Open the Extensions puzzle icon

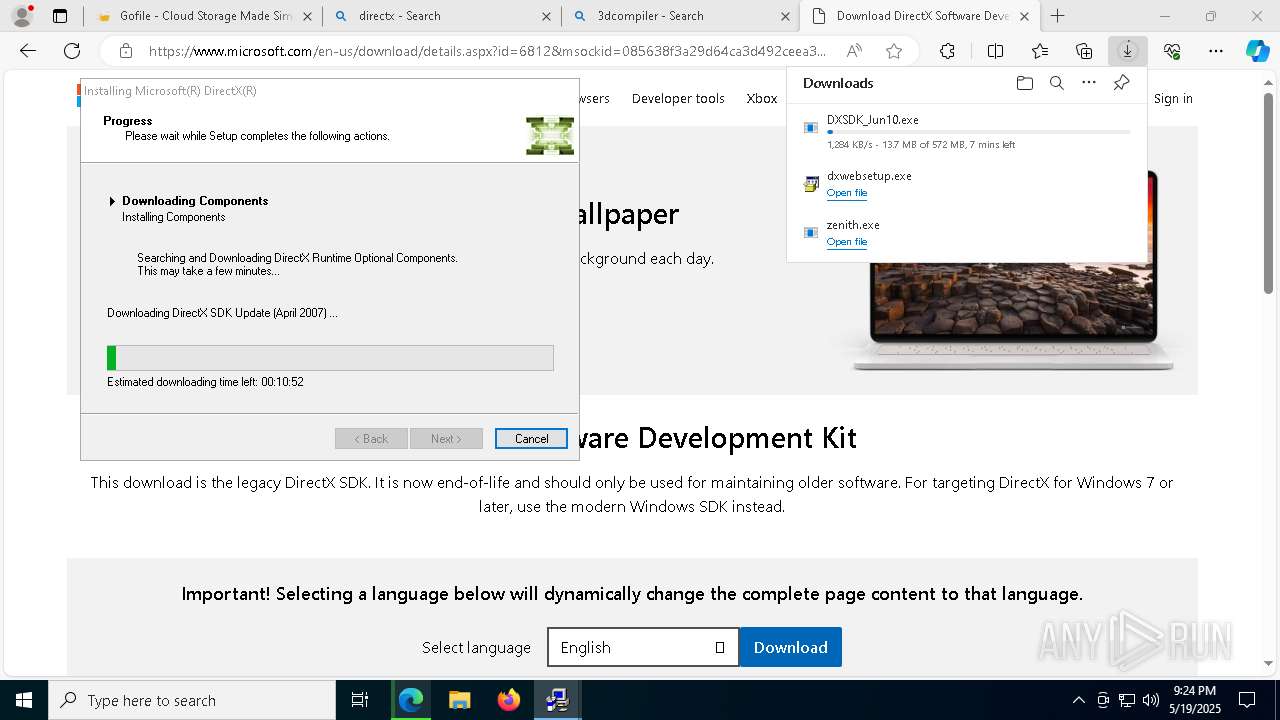(947, 51)
